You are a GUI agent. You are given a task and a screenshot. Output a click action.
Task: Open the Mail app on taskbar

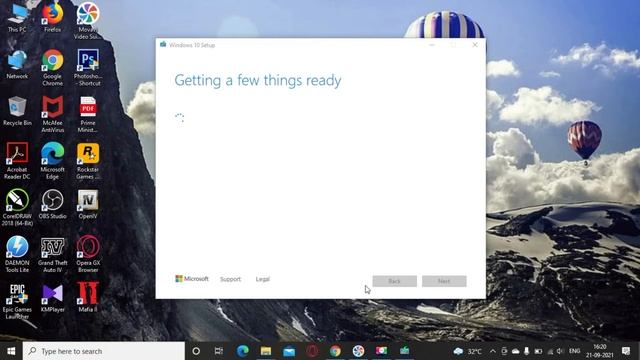pyautogui.click(x=289, y=351)
